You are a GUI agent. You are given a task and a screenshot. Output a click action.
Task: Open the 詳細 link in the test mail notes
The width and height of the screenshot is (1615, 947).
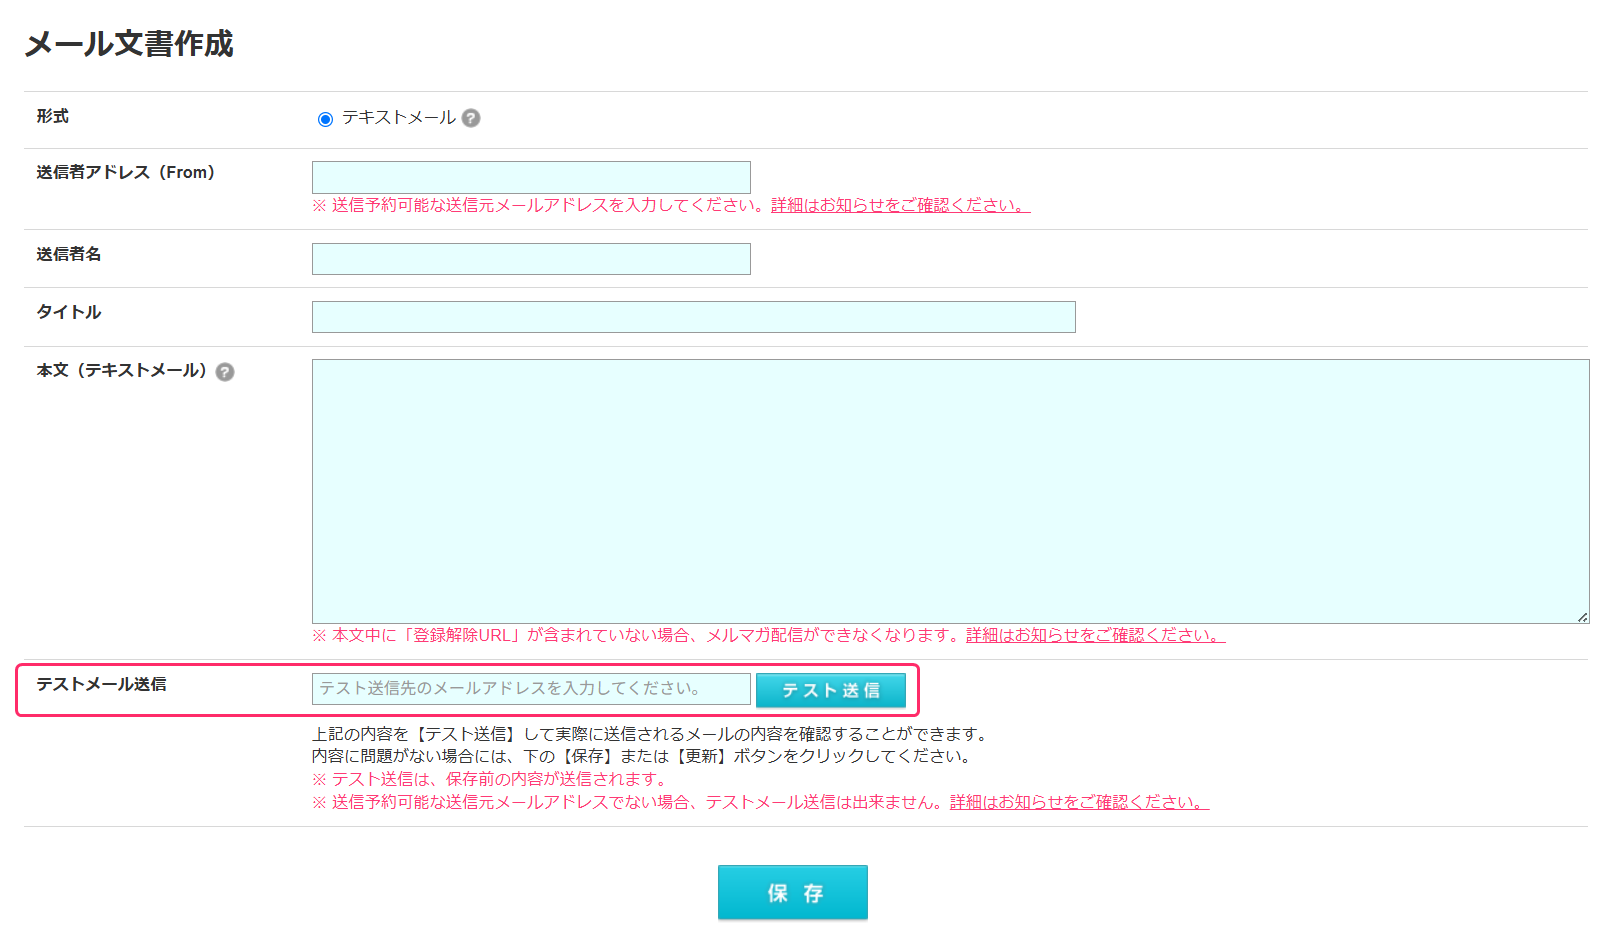1078,802
